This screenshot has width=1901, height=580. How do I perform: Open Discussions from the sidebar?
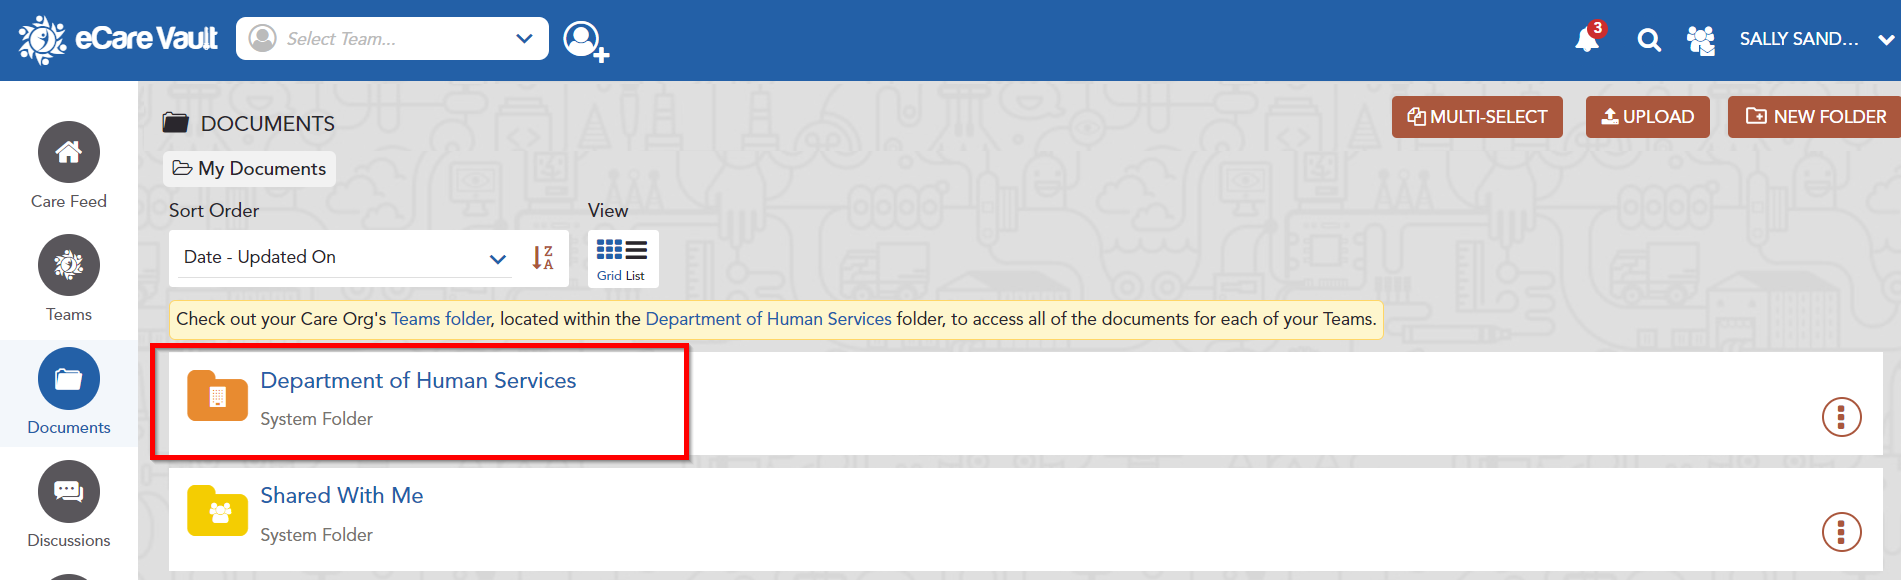coord(69,505)
